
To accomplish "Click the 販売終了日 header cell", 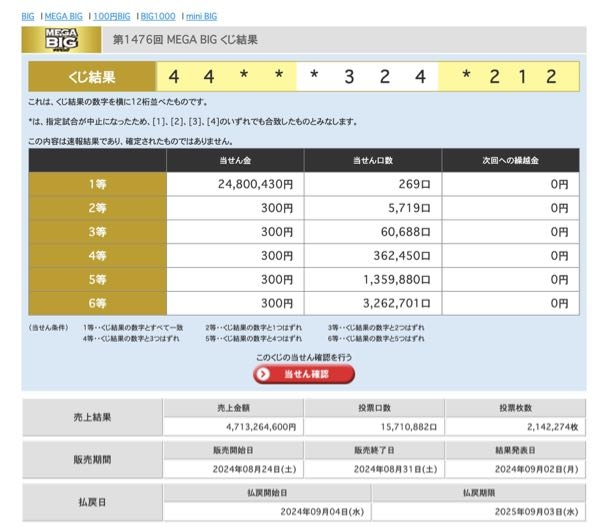I will (374, 450).
